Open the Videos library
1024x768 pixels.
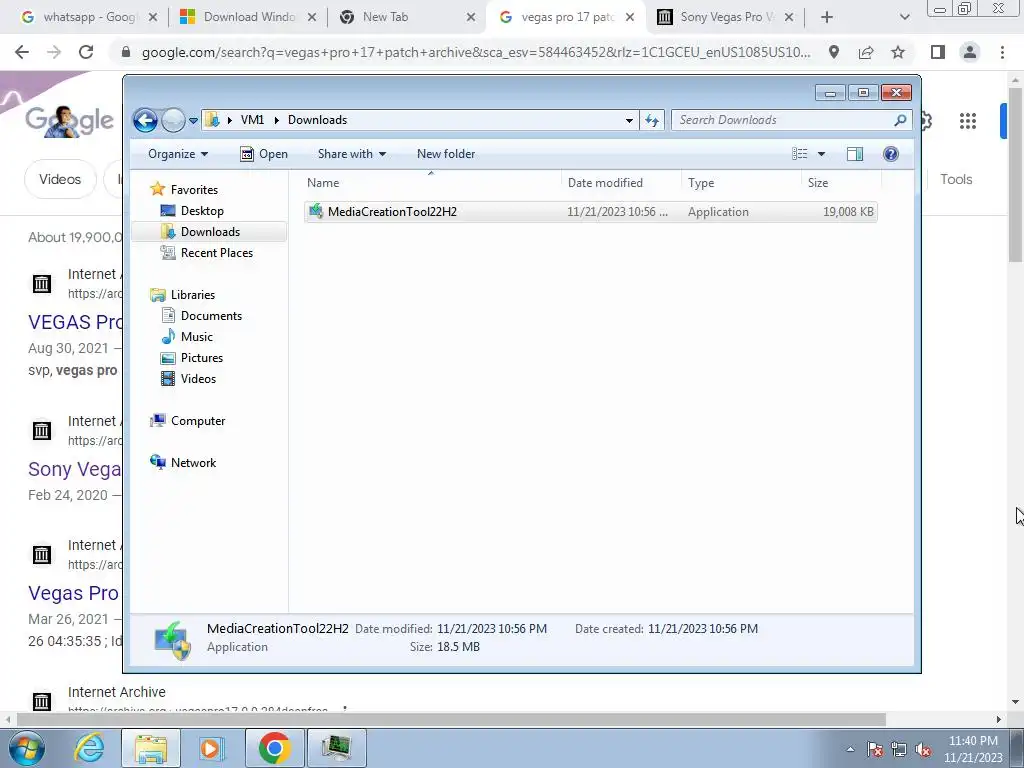189,379
